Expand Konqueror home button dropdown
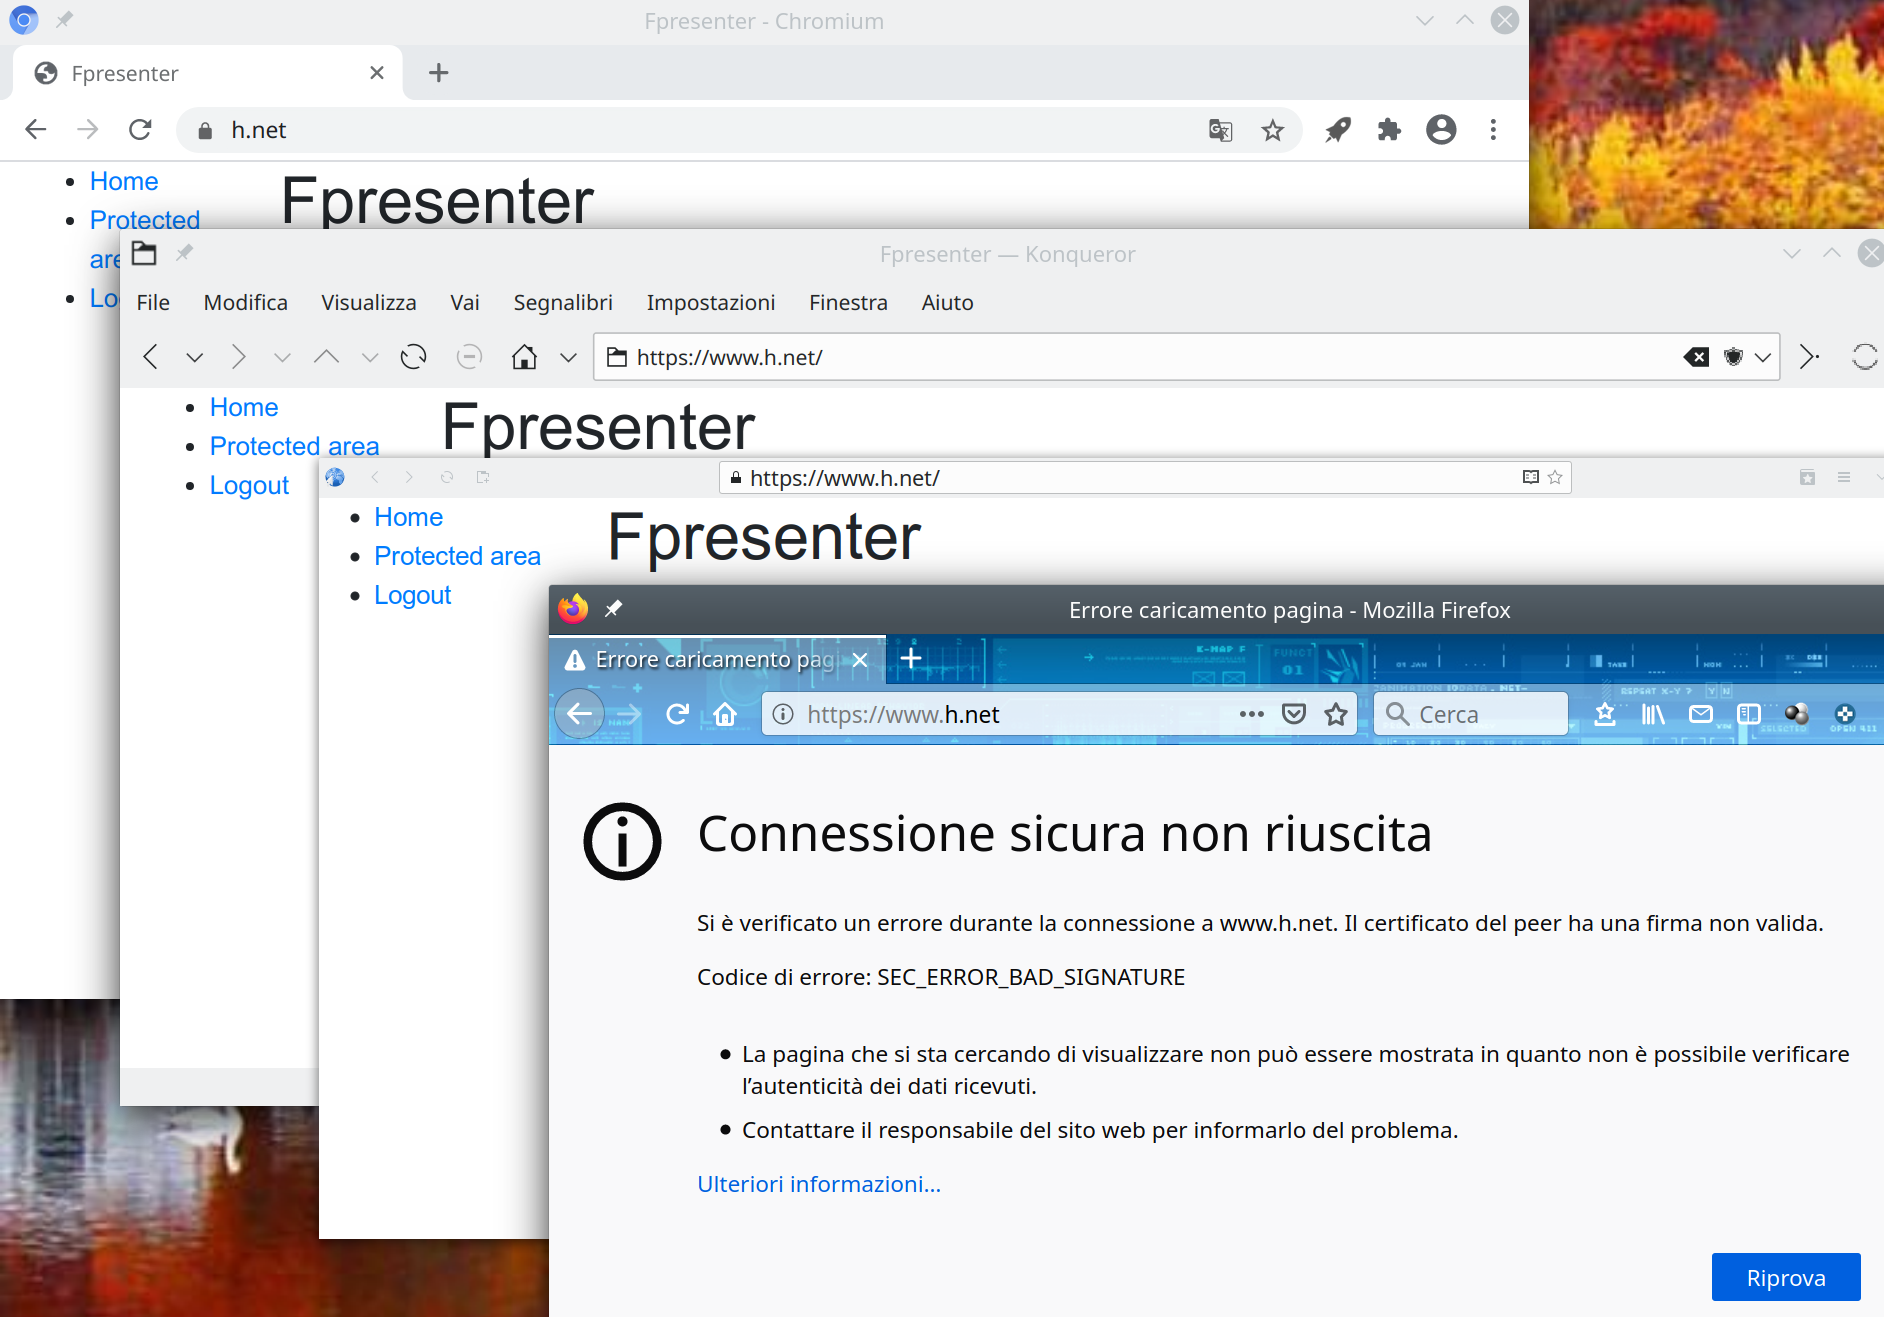 568,357
